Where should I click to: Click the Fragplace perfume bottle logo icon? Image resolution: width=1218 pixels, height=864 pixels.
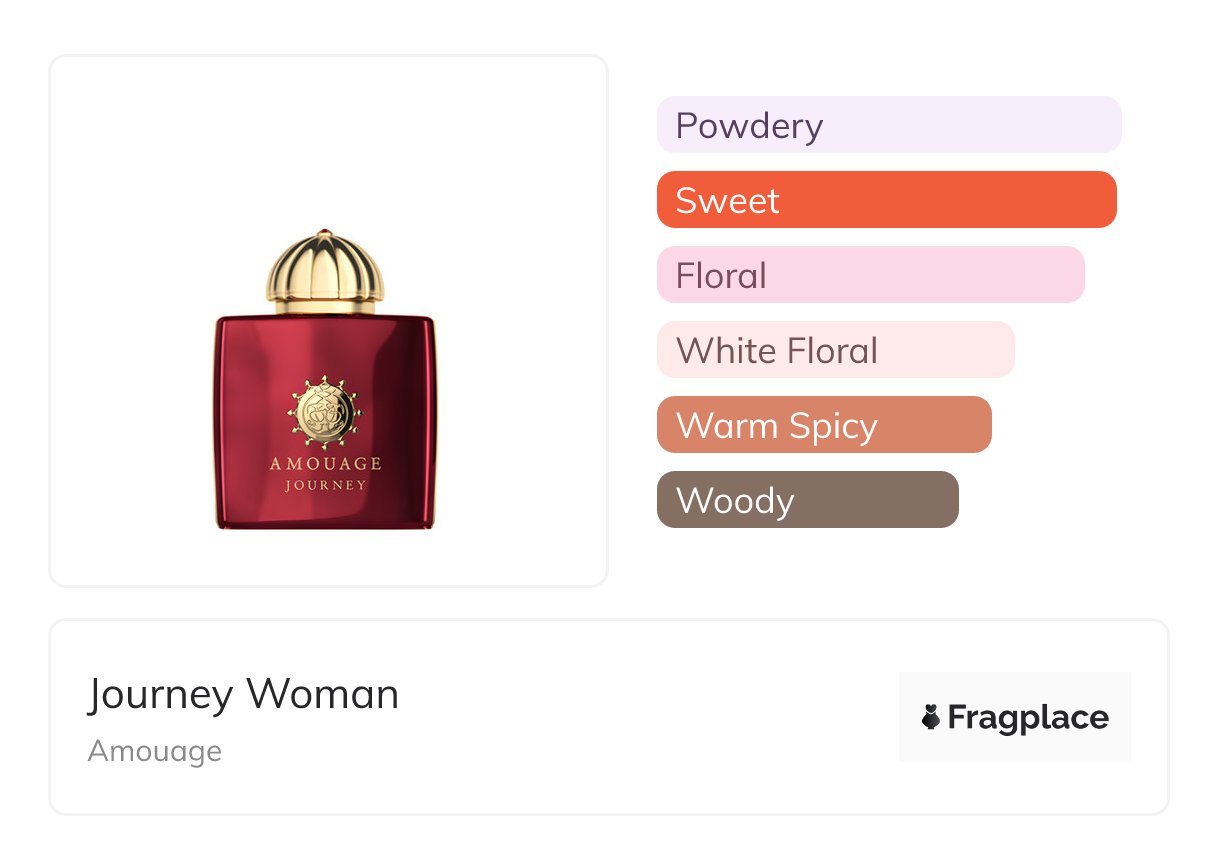[931, 717]
